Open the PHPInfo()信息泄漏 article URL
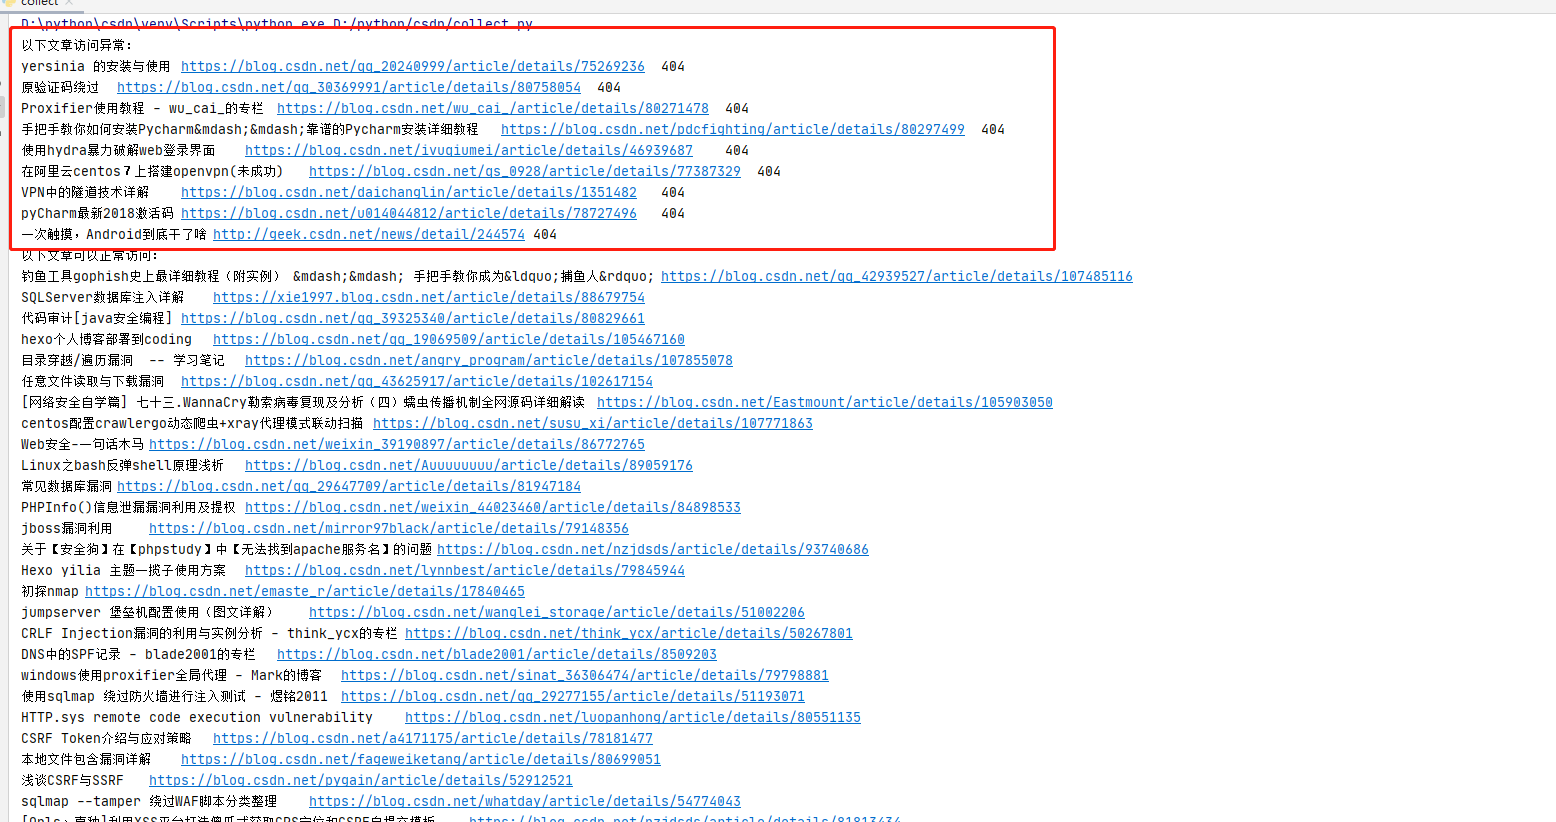 (493, 507)
